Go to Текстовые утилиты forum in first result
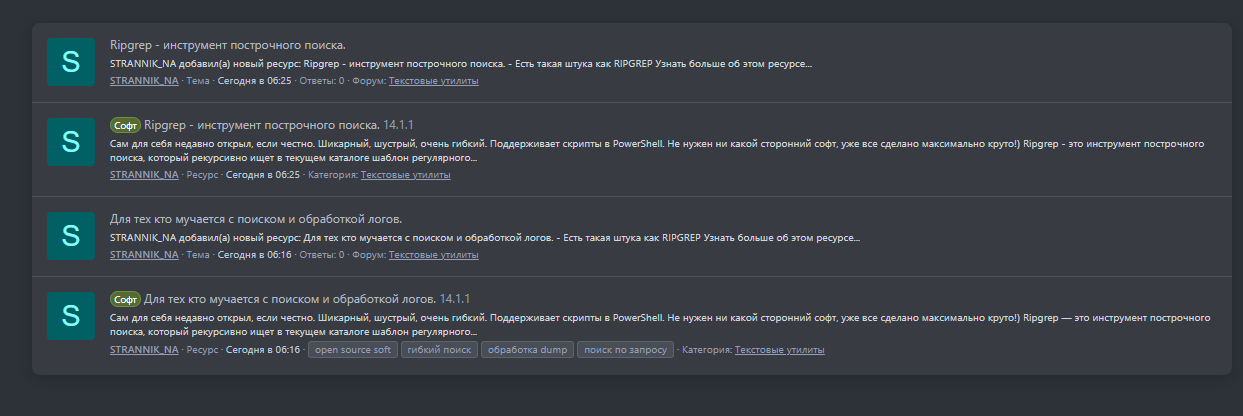Viewport: 1243px width, 416px height. pos(434,81)
